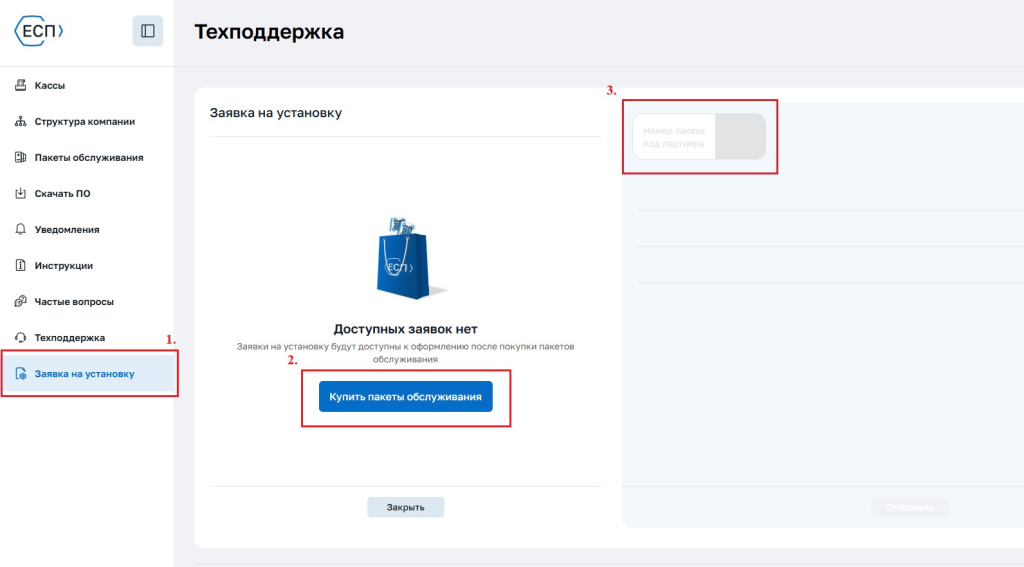Click the greyed Отправить button
The height and width of the screenshot is (567, 1024).
(x=910, y=507)
